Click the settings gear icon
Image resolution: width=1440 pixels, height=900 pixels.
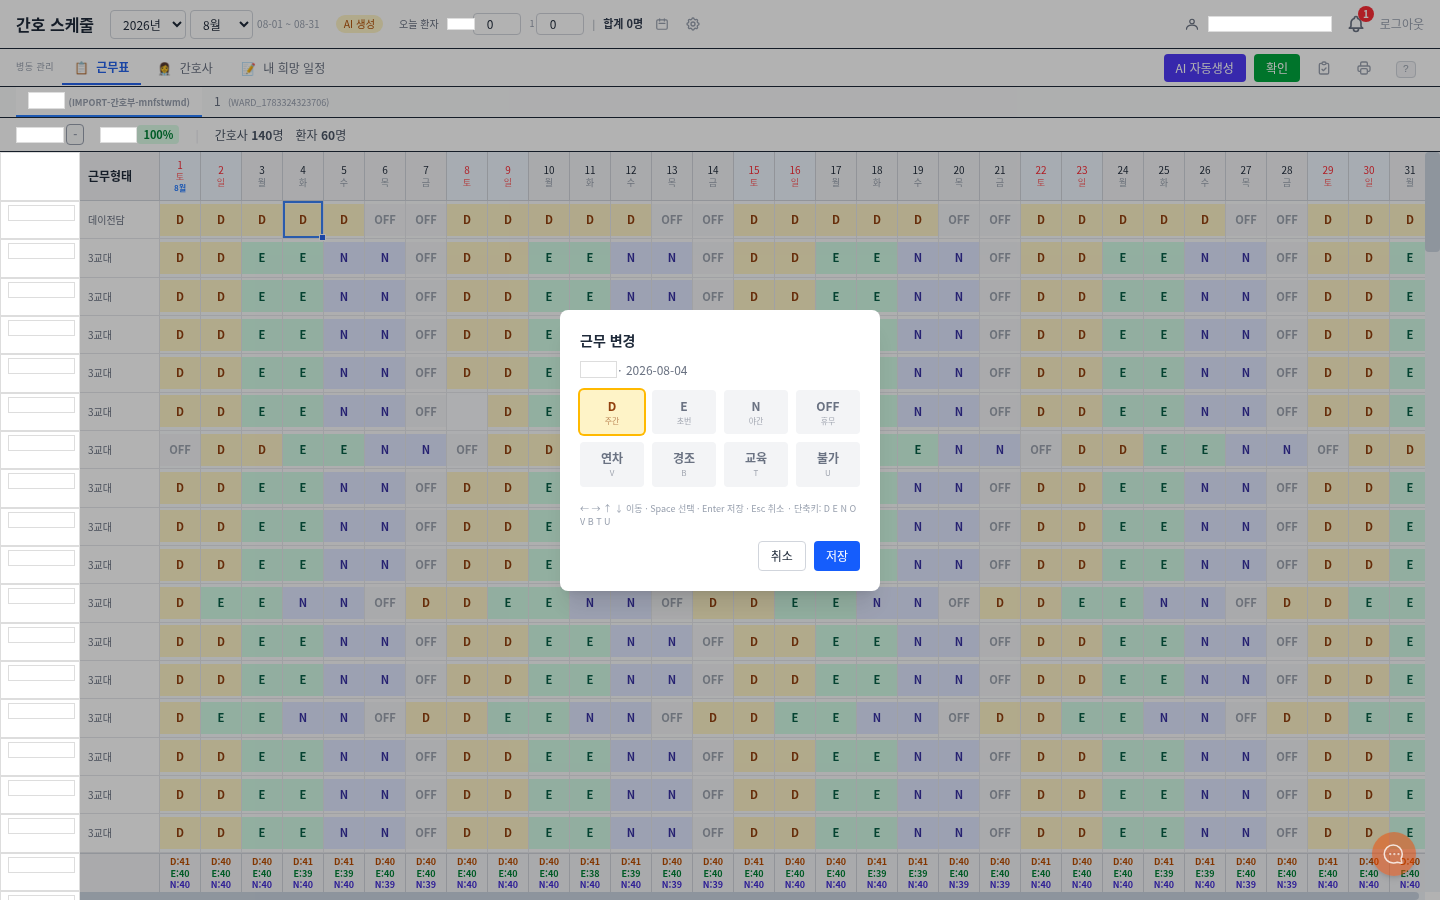[693, 24]
